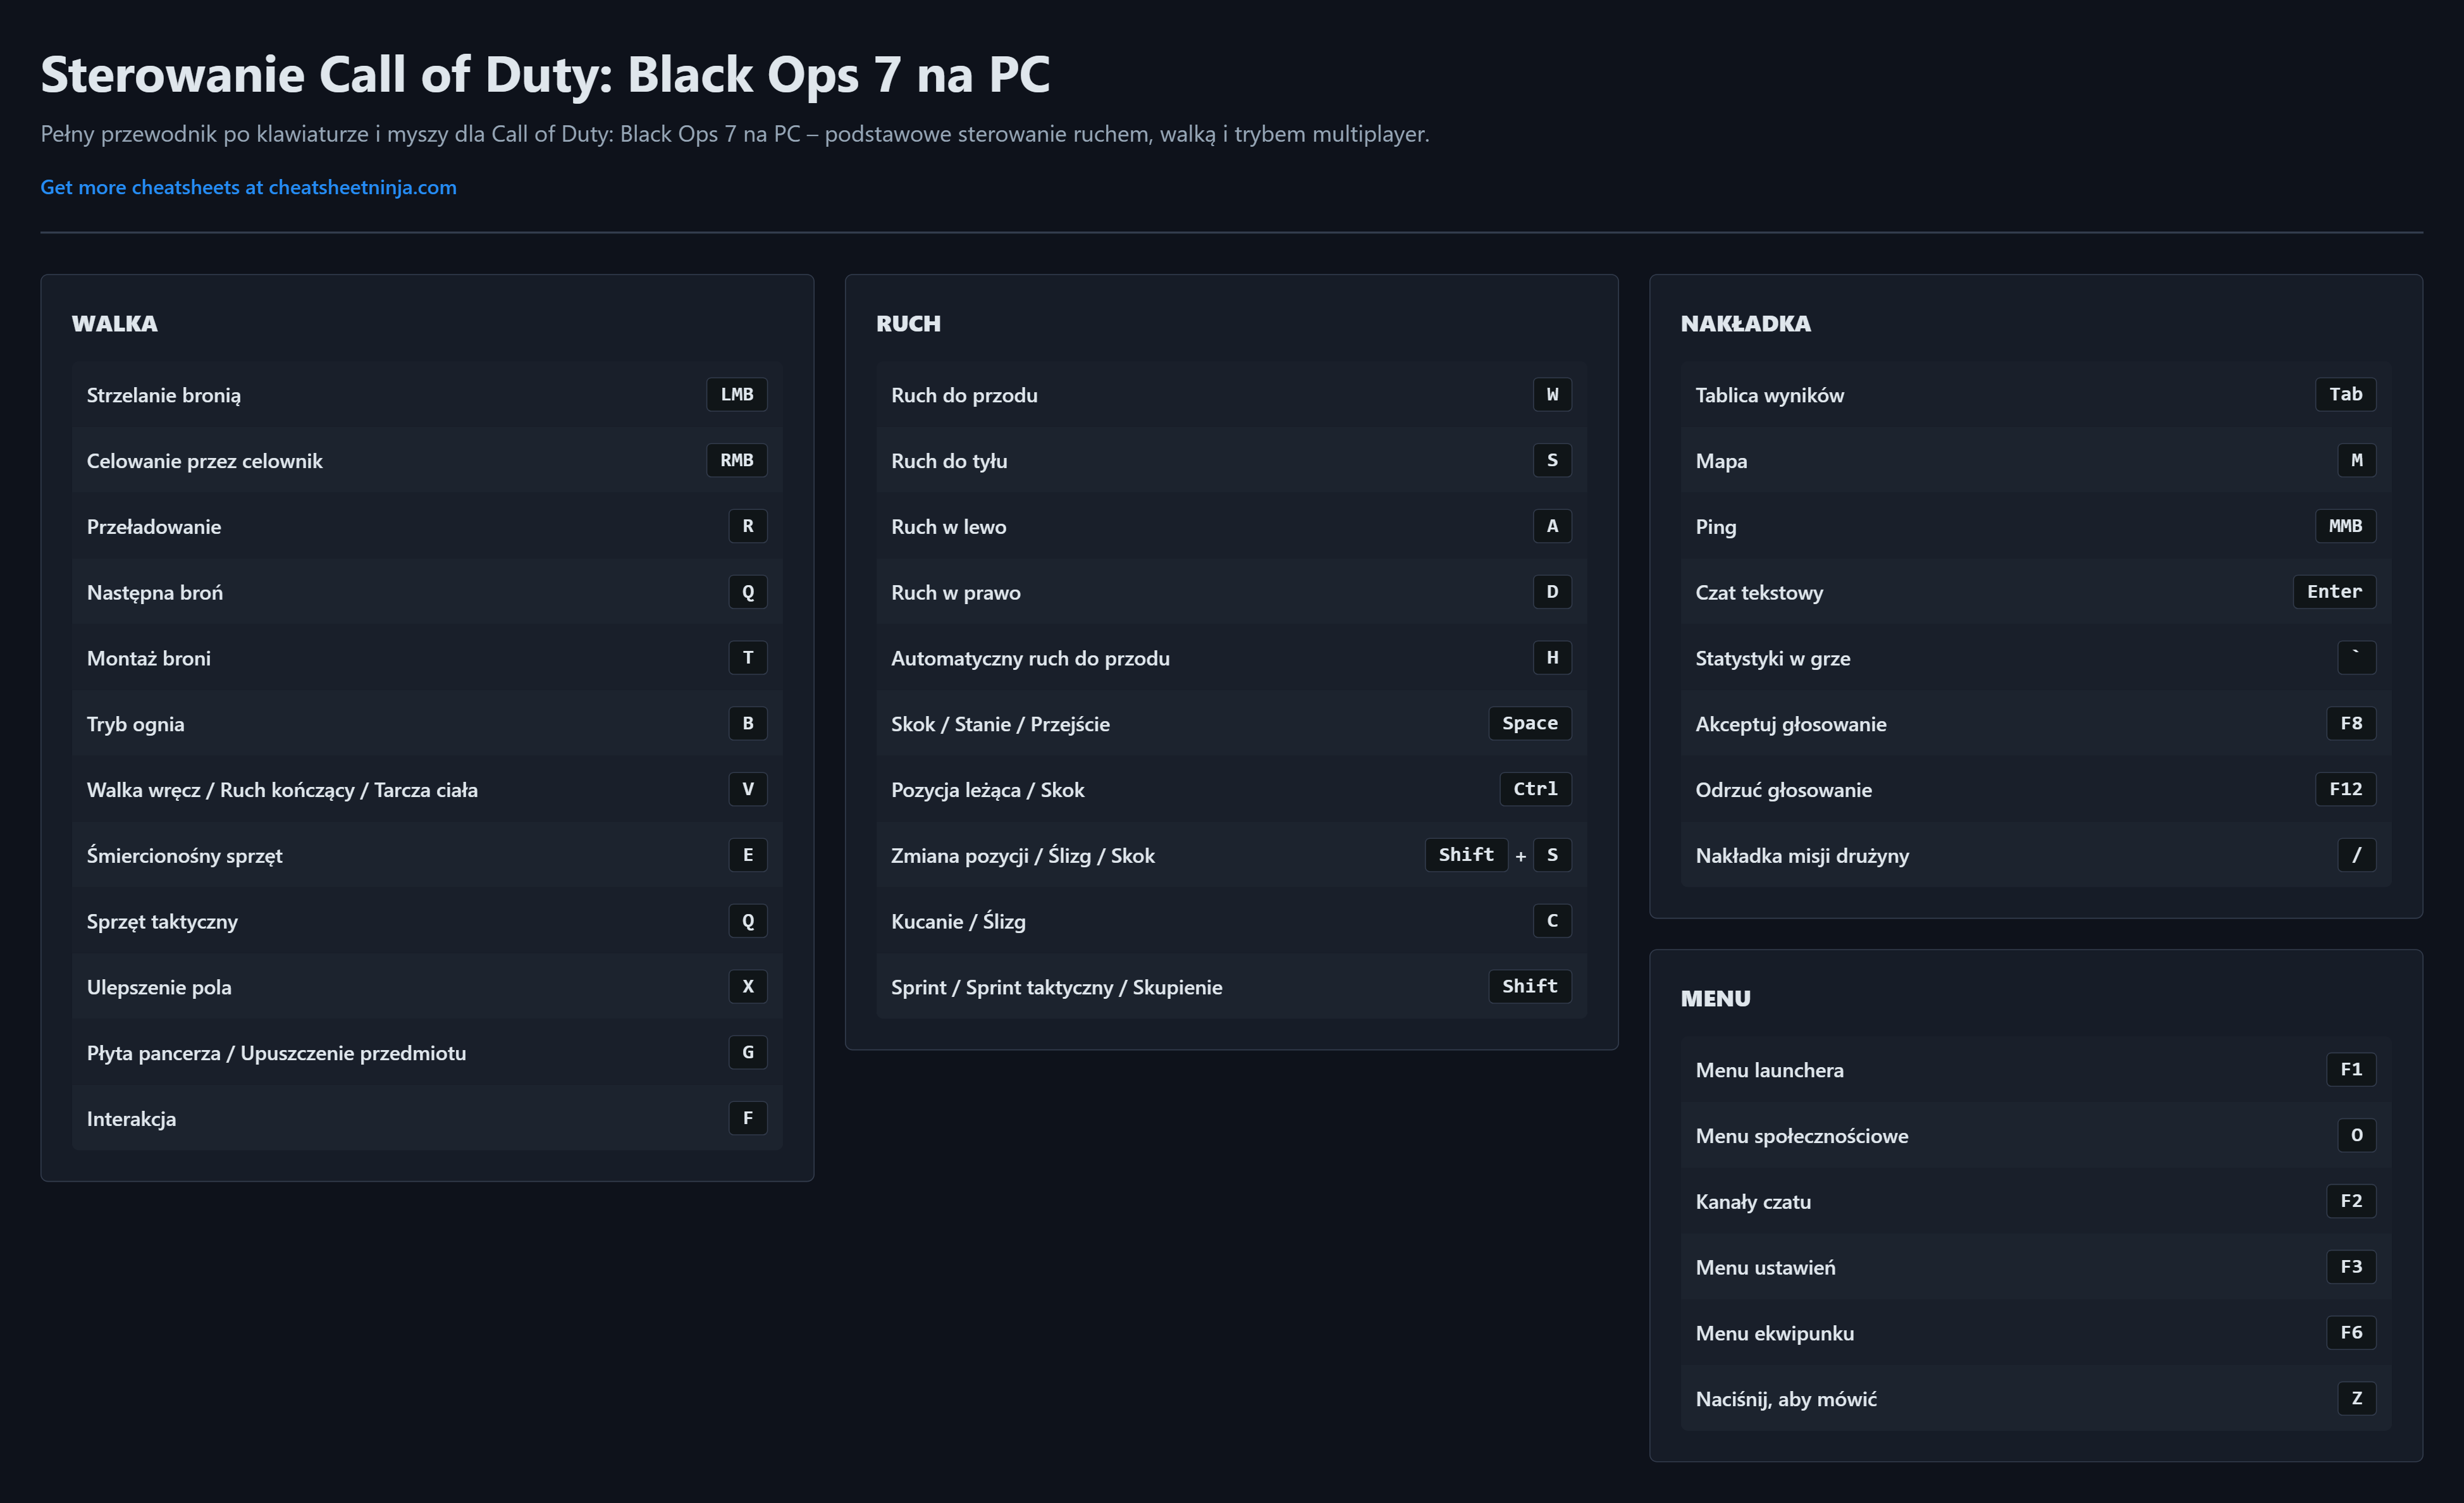Click the Enter key for Czat tekstowy
The width and height of the screenshot is (2464, 1503).
pos(2334,592)
